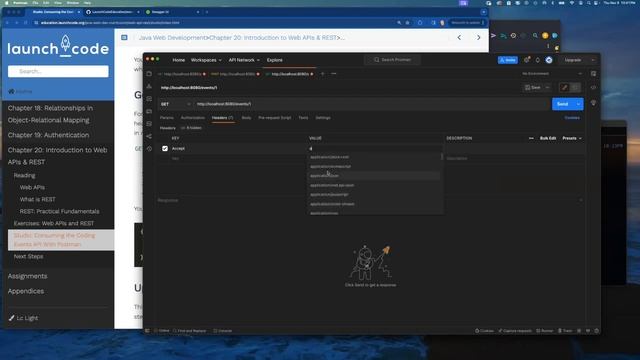Send the GET request

563,104
